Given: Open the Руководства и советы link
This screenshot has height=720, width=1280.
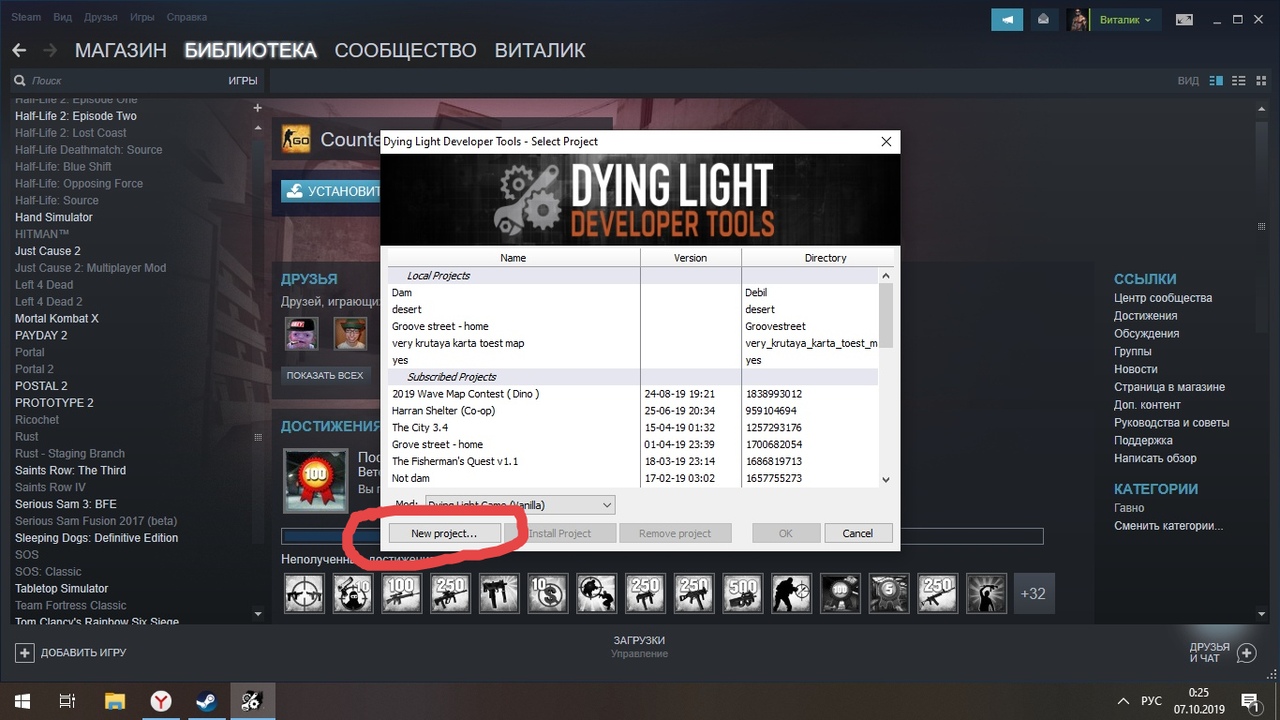Looking at the screenshot, I should click(x=1172, y=422).
